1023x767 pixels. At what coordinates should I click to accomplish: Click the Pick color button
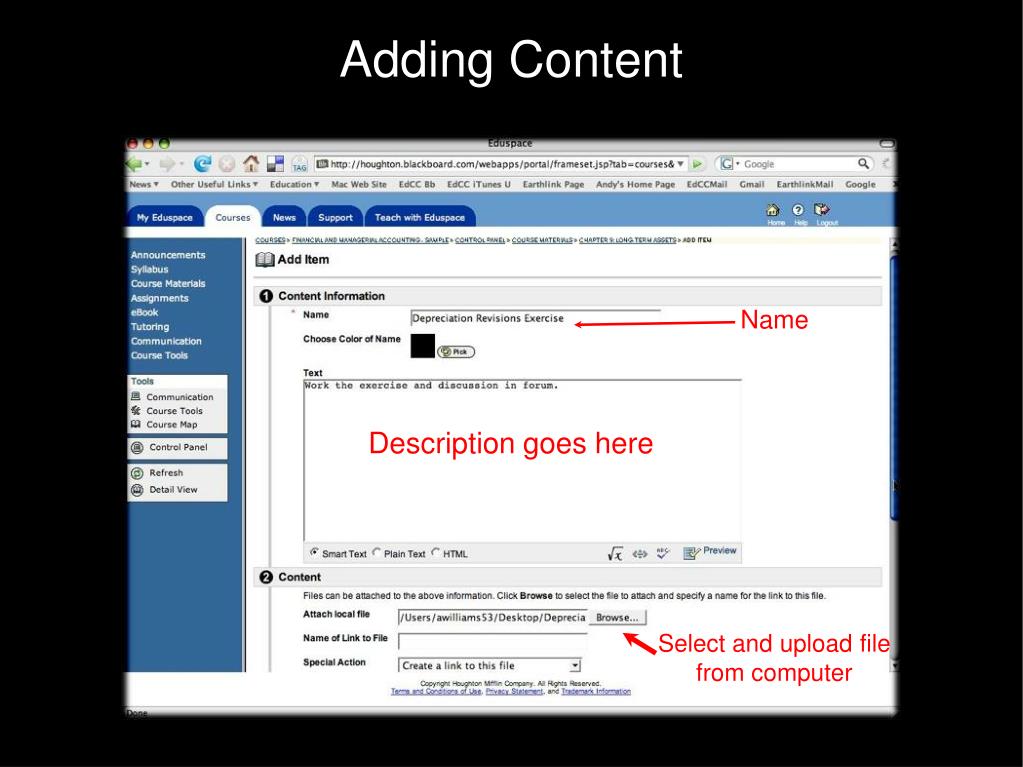point(455,352)
